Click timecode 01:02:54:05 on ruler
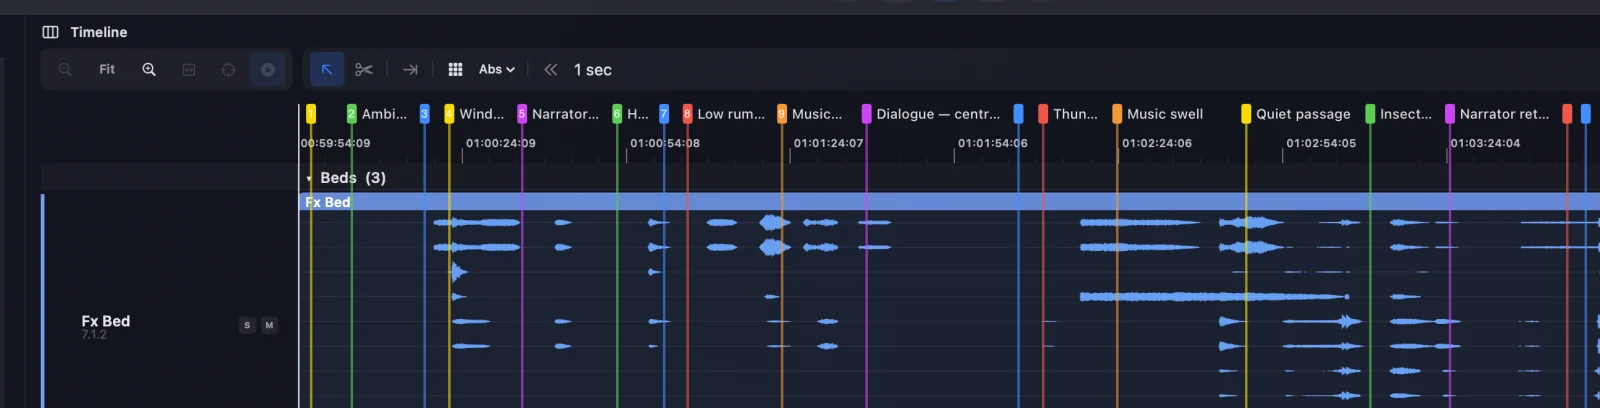This screenshot has width=1600, height=408. coord(1321,143)
